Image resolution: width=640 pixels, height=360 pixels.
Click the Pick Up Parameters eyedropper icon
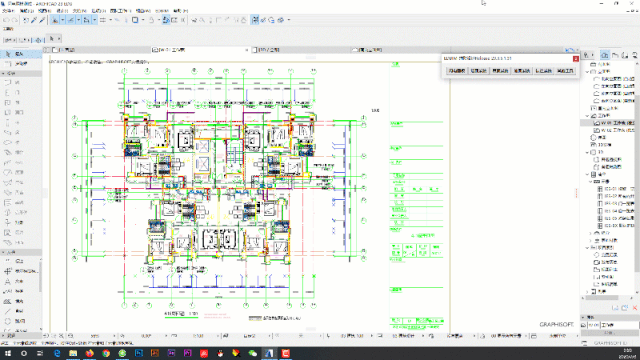pos(34,20)
